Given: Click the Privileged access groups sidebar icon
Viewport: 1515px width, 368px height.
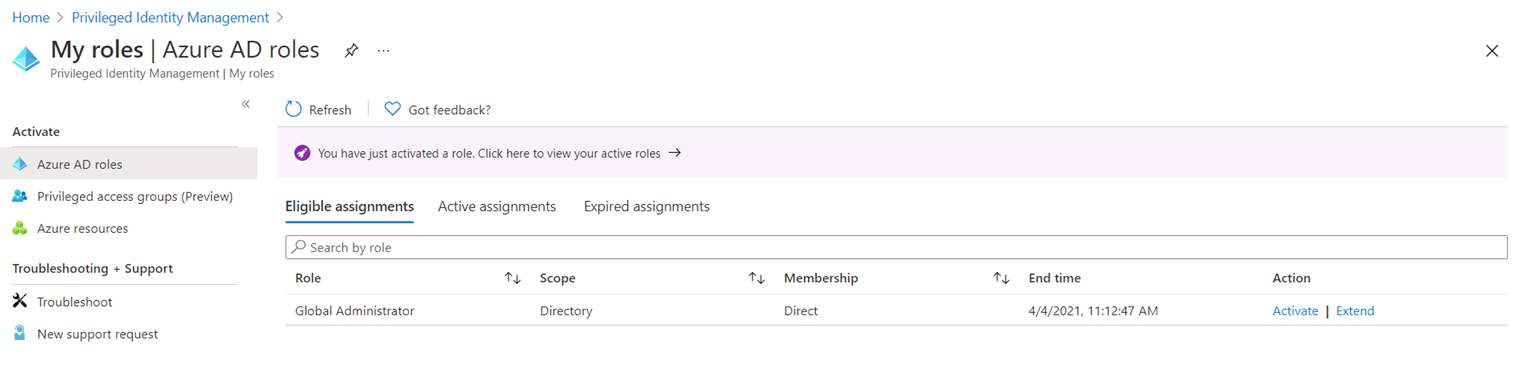Looking at the screenshot, I should (x=20, y=196).
